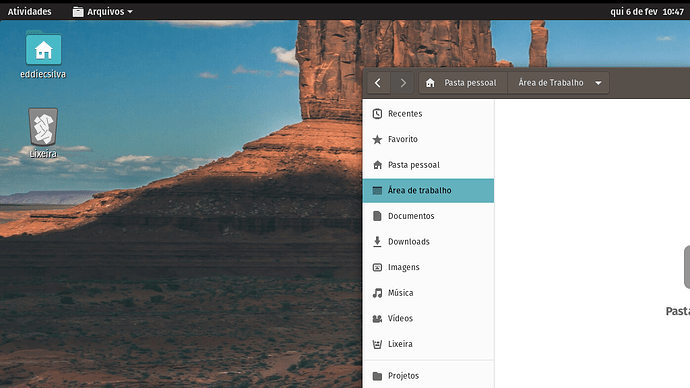Viewport: 690px width, 388px height.
Task: Open Música folder in the sidebar
Action: pos(428,293)
